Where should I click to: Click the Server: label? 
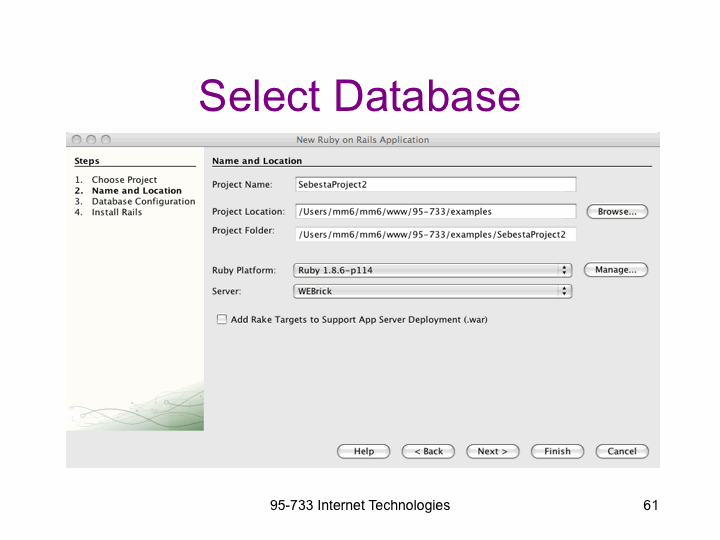[226, 291]
